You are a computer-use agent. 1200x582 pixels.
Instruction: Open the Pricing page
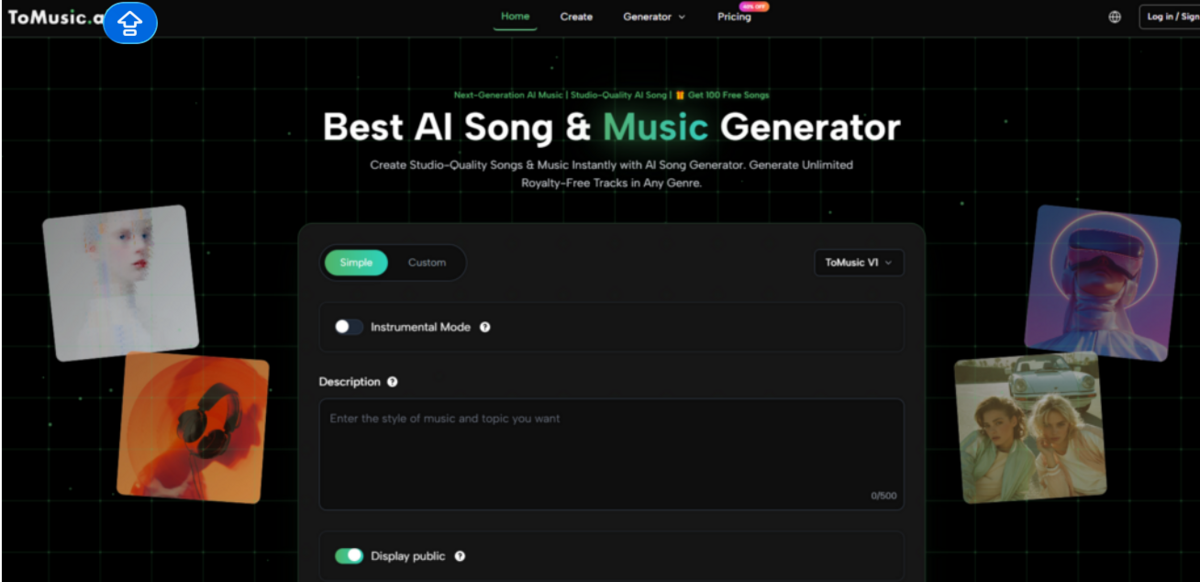(734, 17)
